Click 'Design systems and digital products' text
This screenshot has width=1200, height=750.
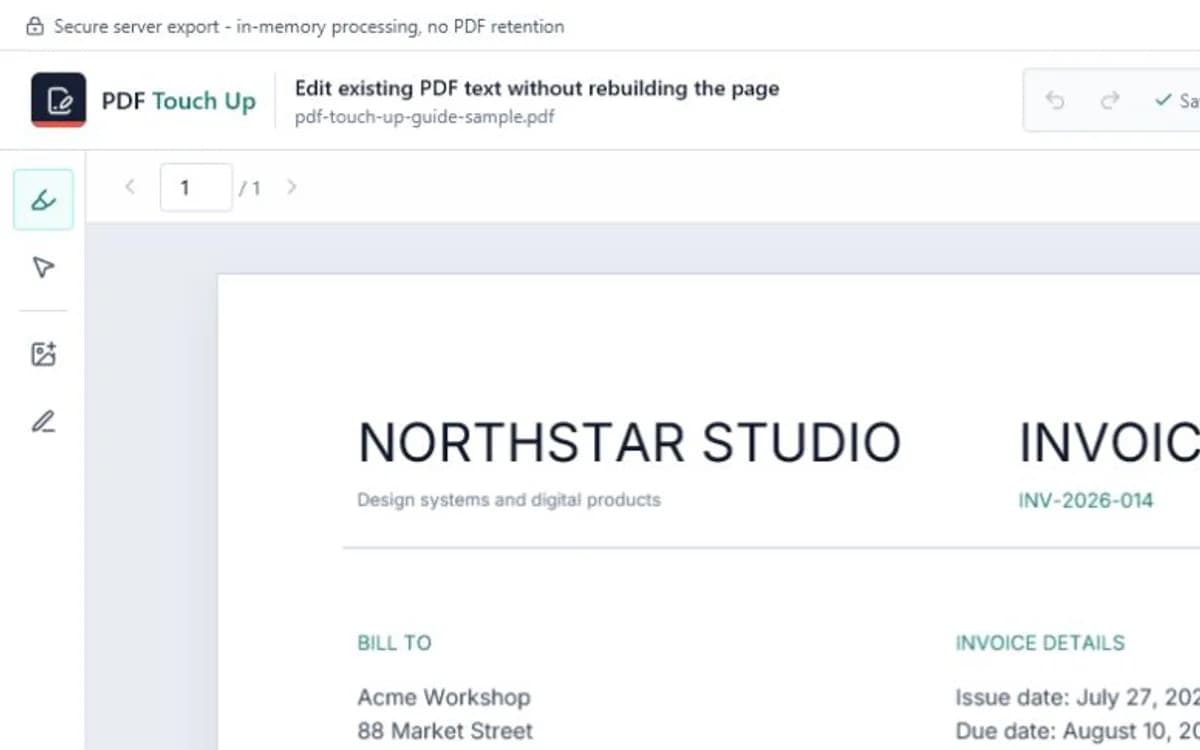[x=509, y=499]
